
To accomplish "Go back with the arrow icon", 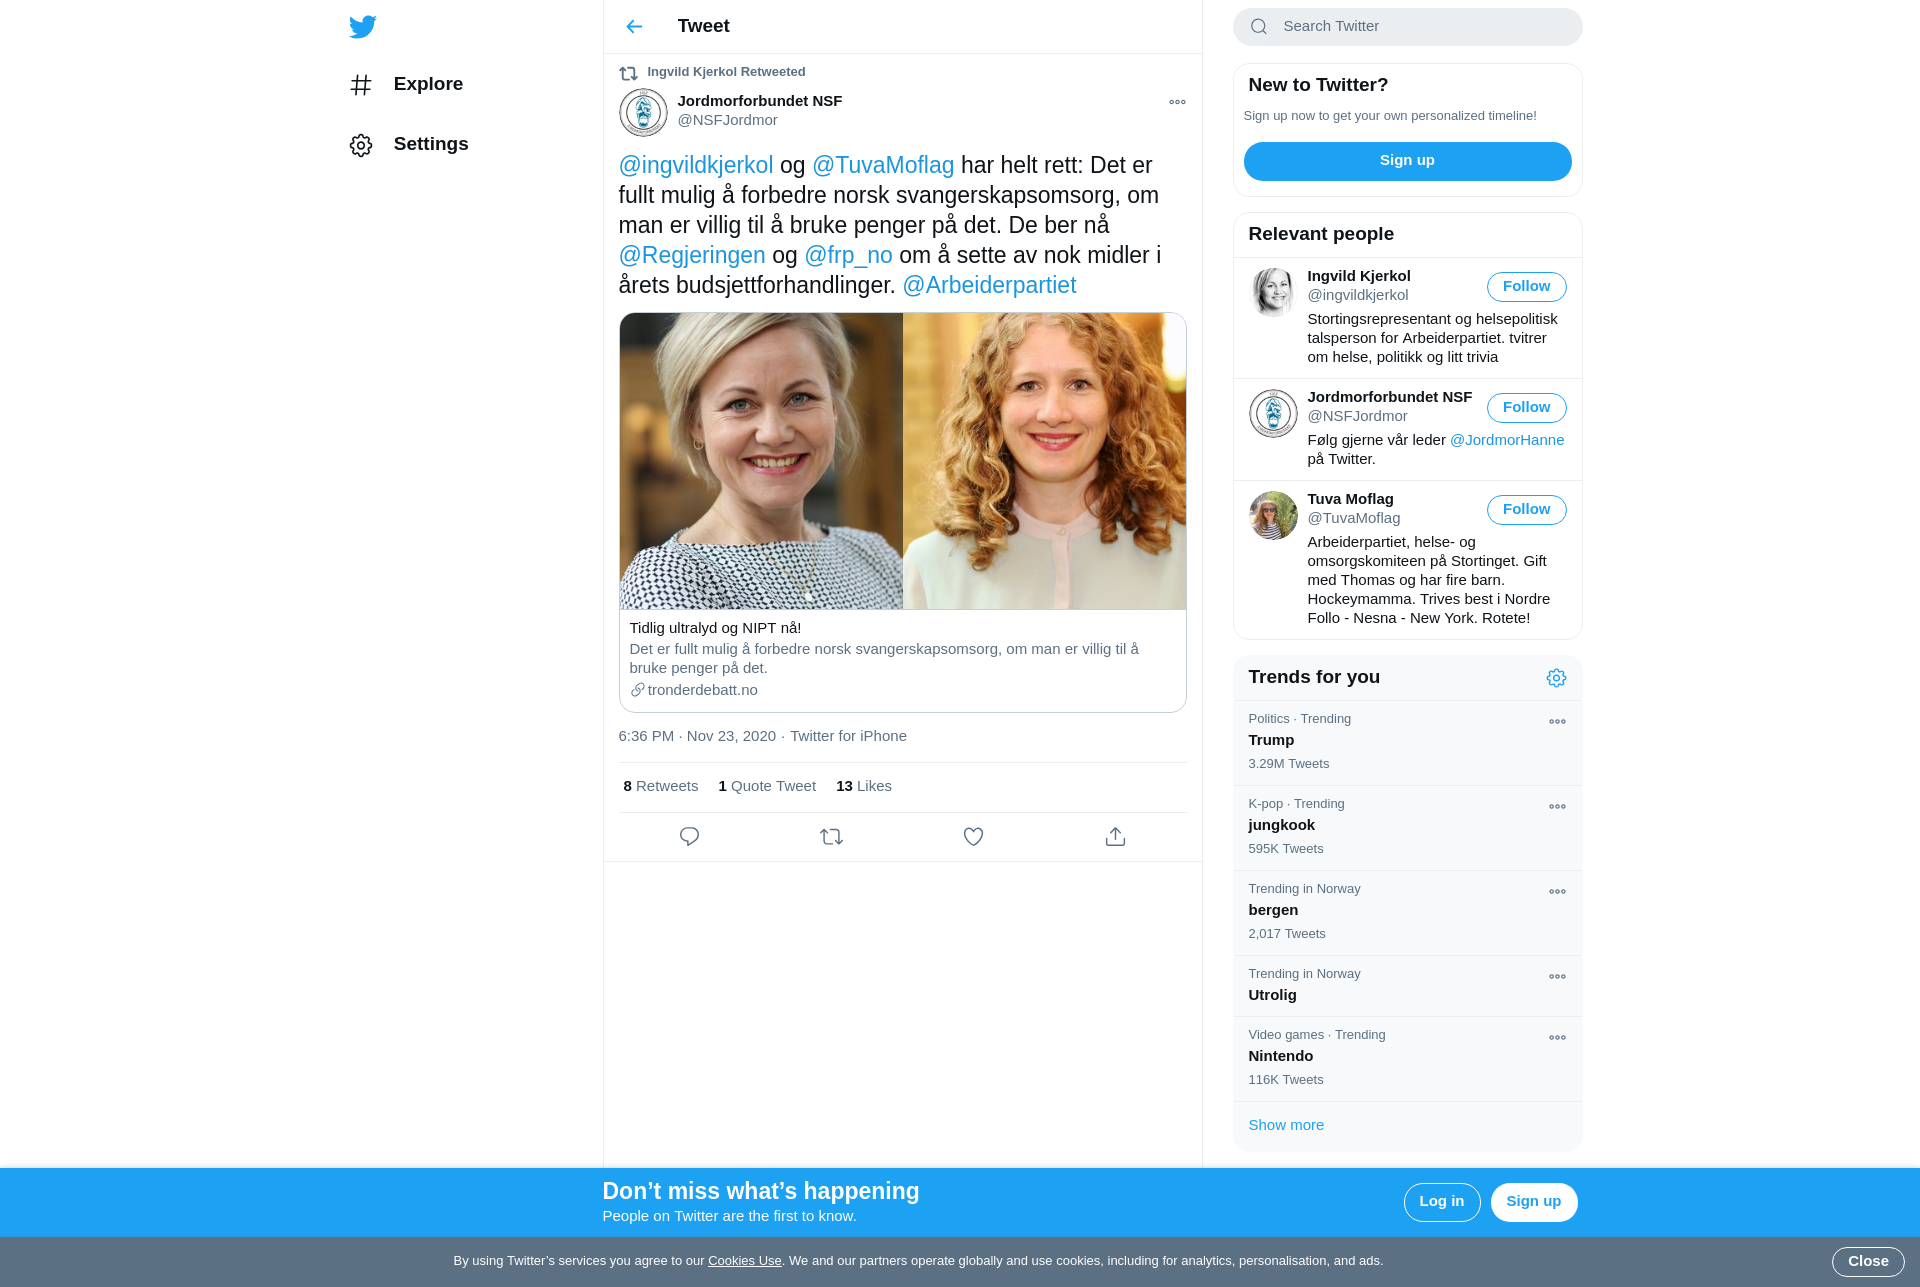I will pos(634,26).
